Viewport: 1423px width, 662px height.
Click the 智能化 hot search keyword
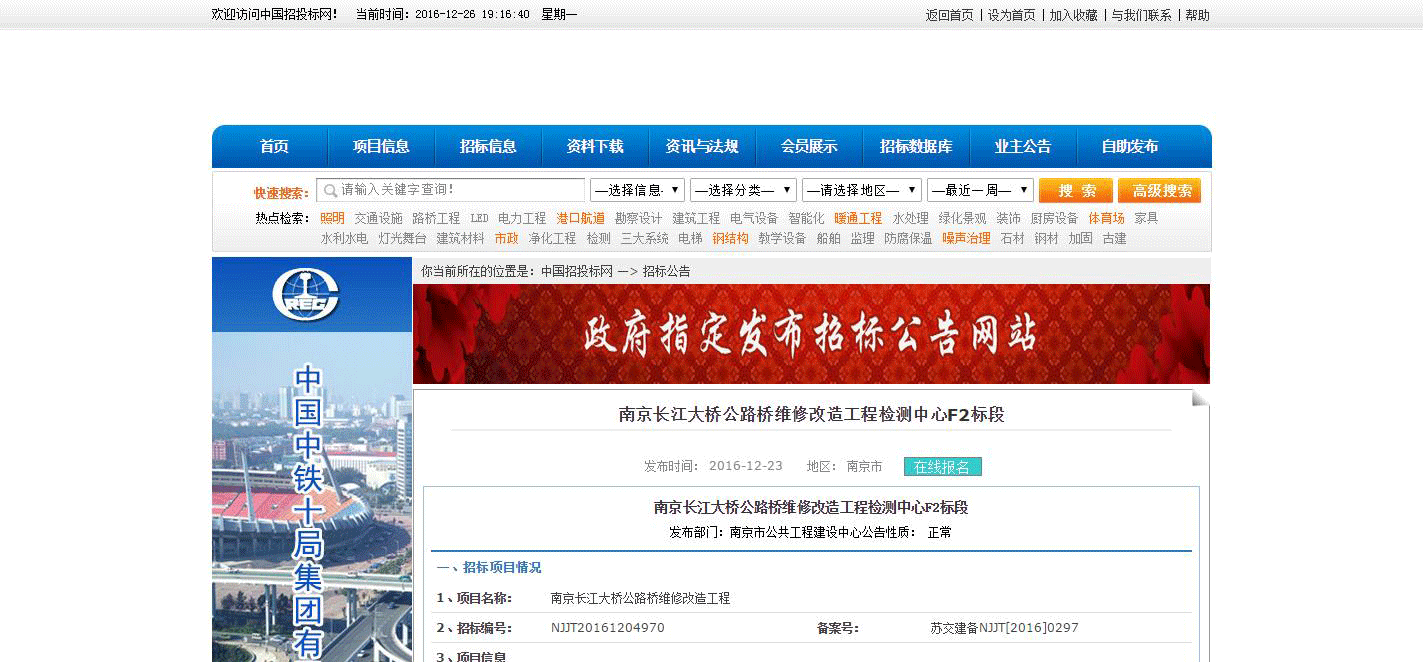coord(806,218)
